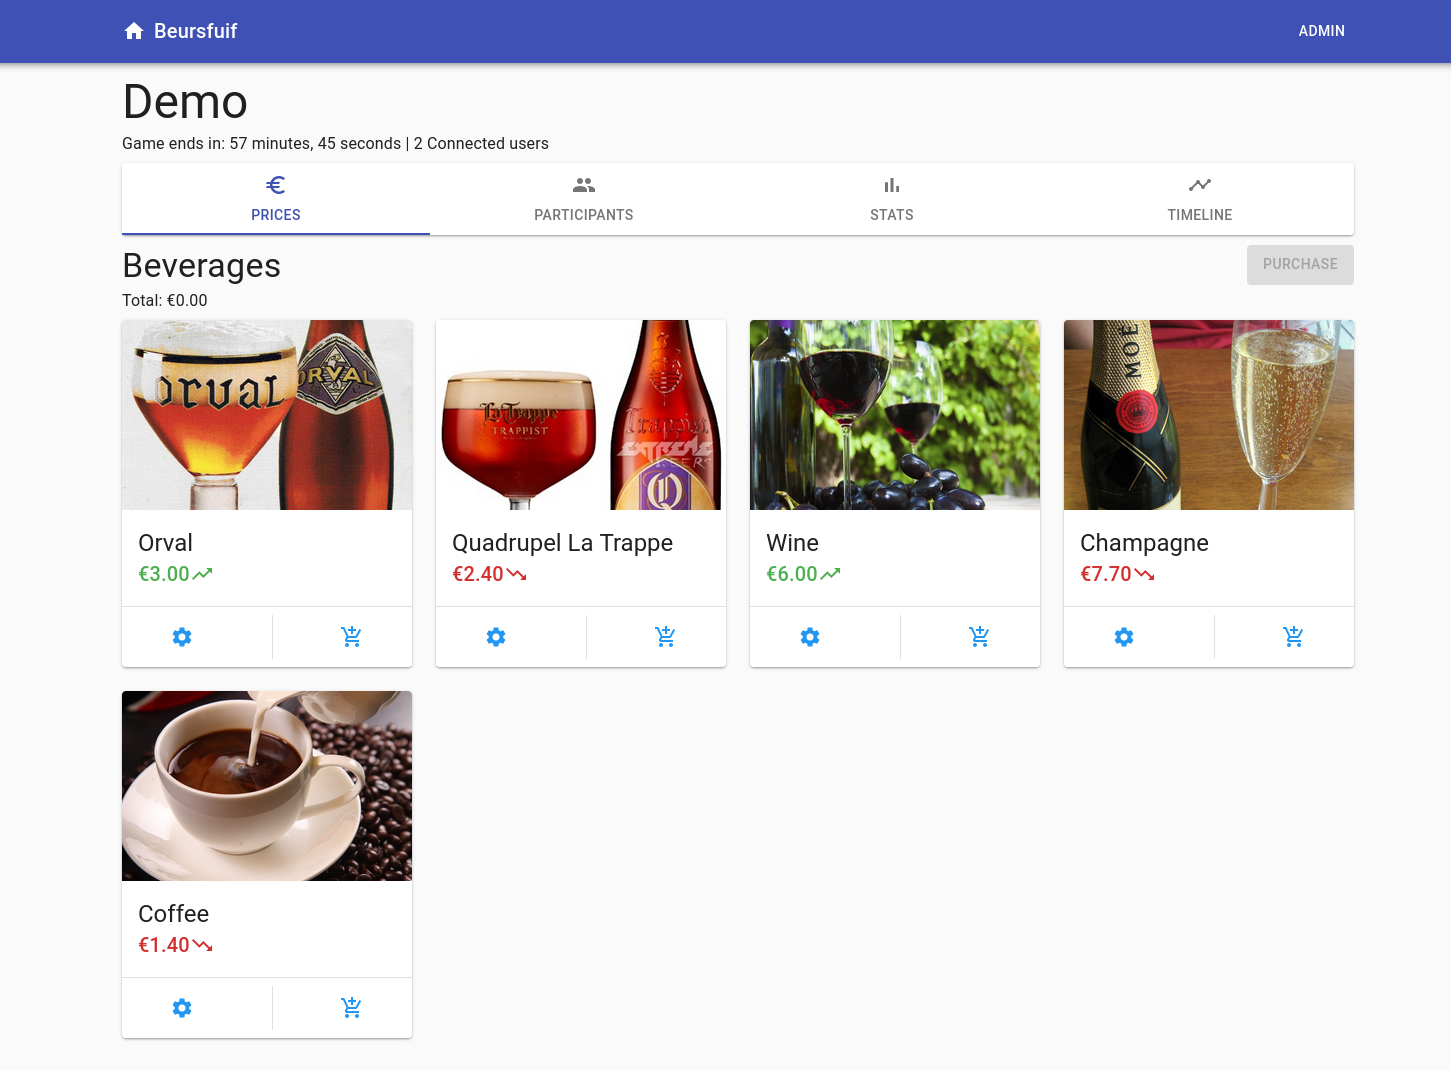Select the Orval price €3.00
Viewport: 1451px width, 1071px height.
pyautogui.click(x=164, y=574)
